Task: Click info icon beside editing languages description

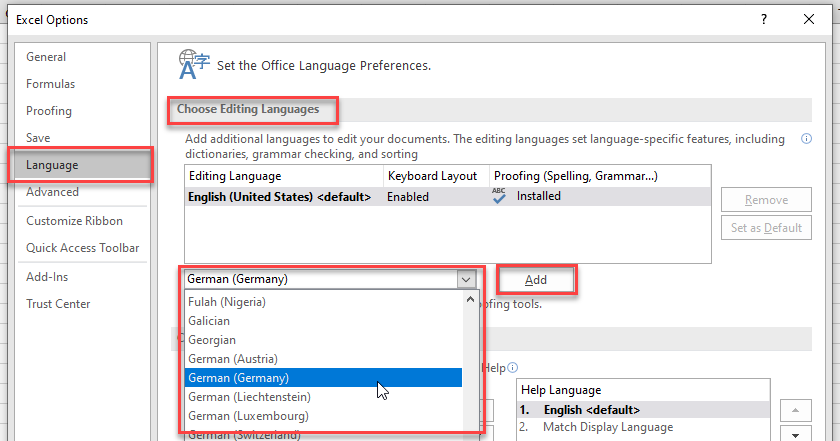Action: [x=806, y=139]
